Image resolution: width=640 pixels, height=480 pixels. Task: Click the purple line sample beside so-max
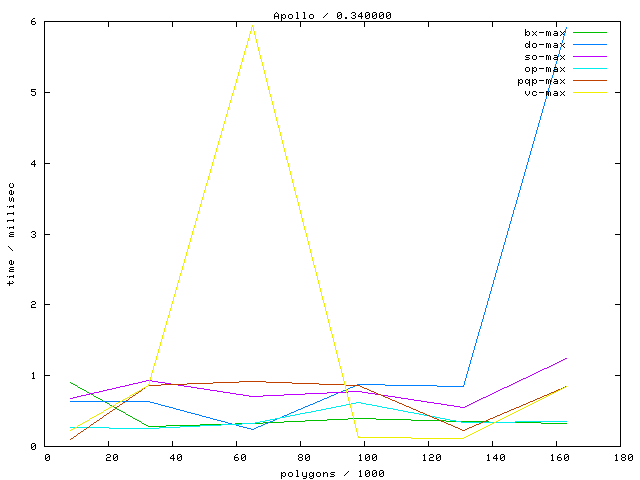pyautogui.click(x=590, y=57)
